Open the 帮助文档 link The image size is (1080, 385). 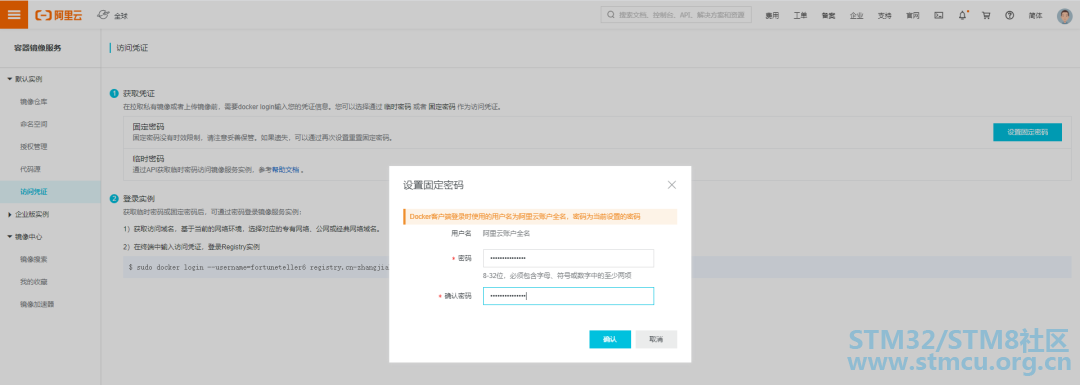[285, 169]
